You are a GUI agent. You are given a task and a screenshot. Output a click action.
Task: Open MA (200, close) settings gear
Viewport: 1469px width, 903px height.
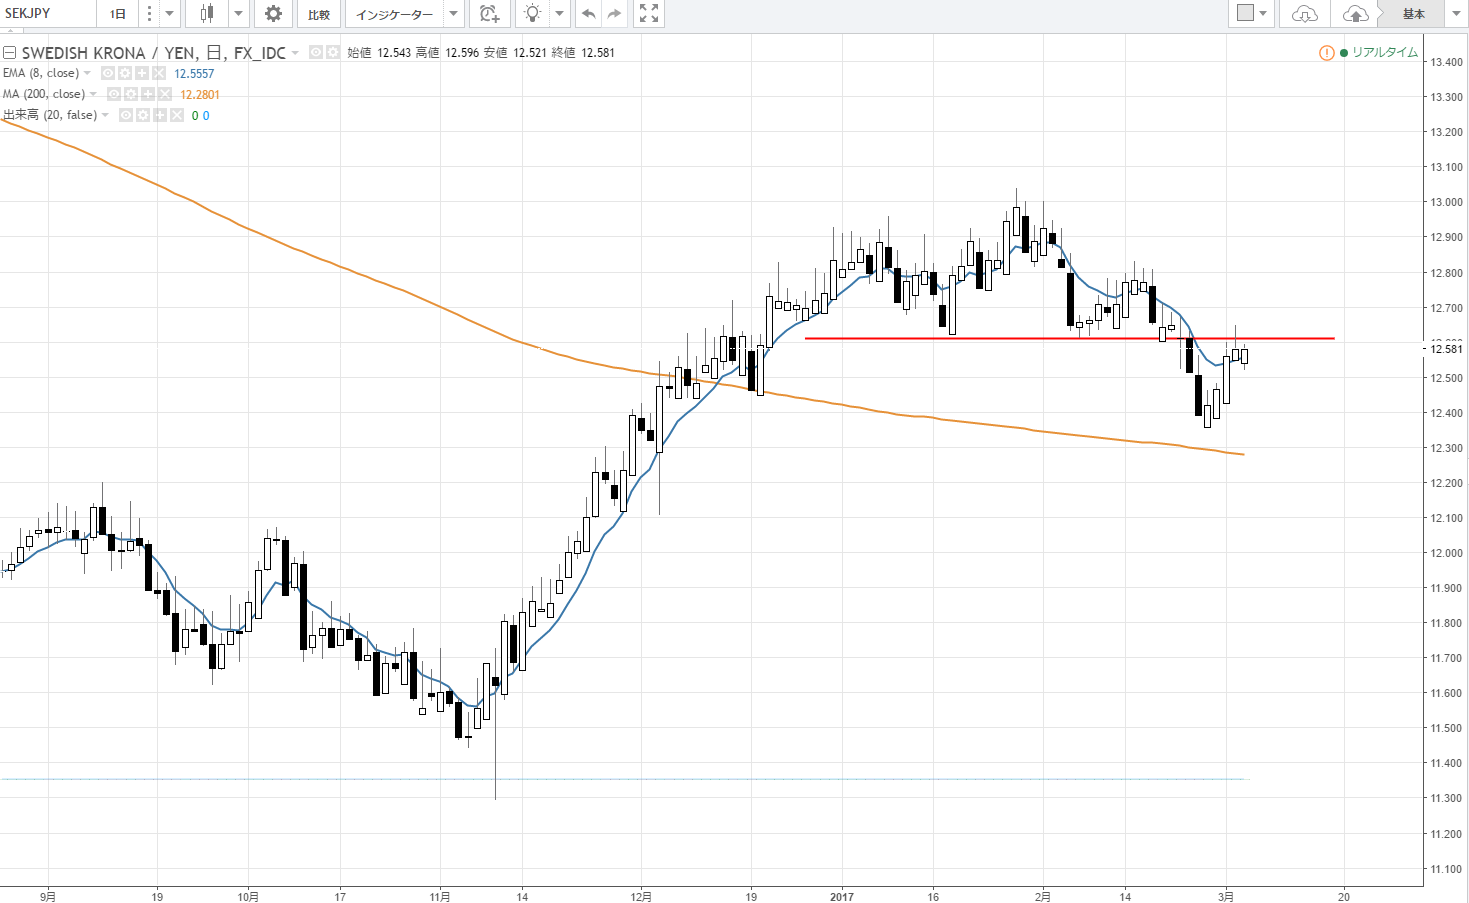131,94
